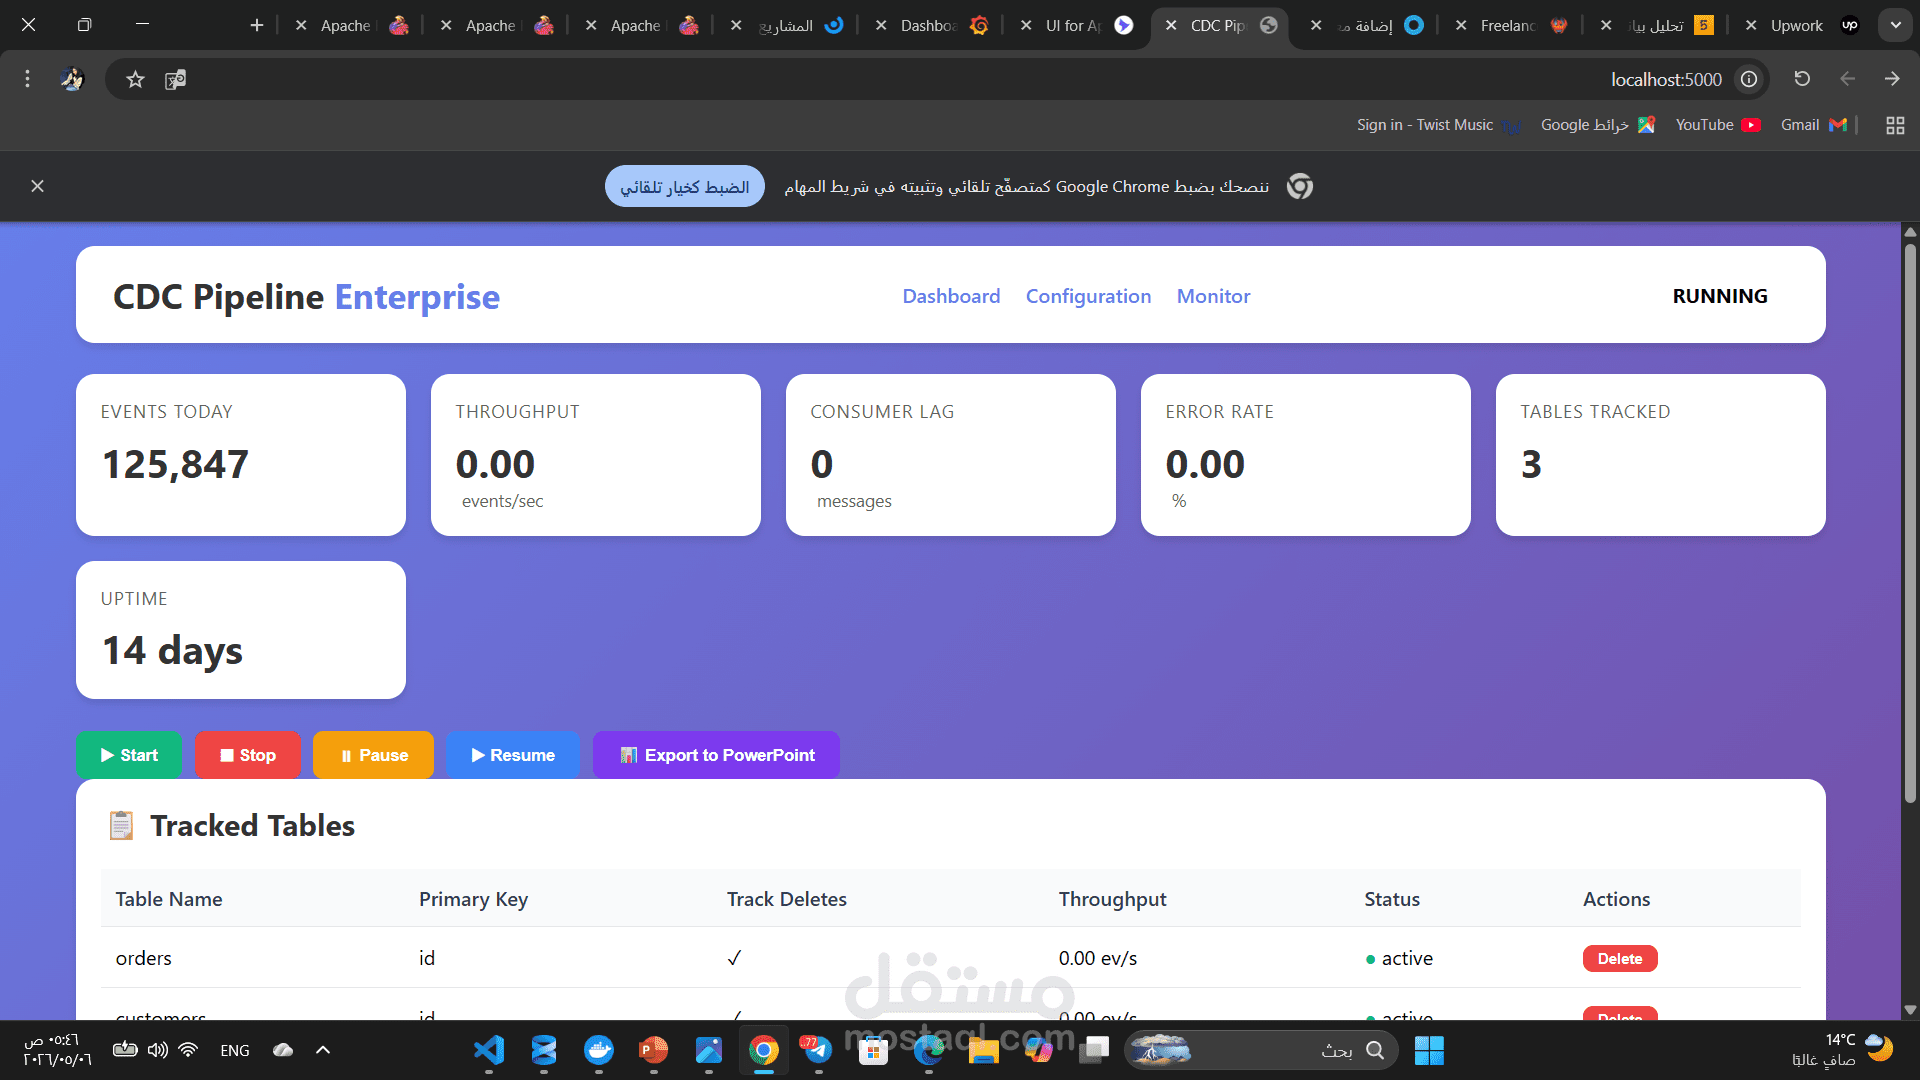Click the Uptime value 14 days
The image size is (1920, 1080).
pyautogui.click(x=172, y=651)
